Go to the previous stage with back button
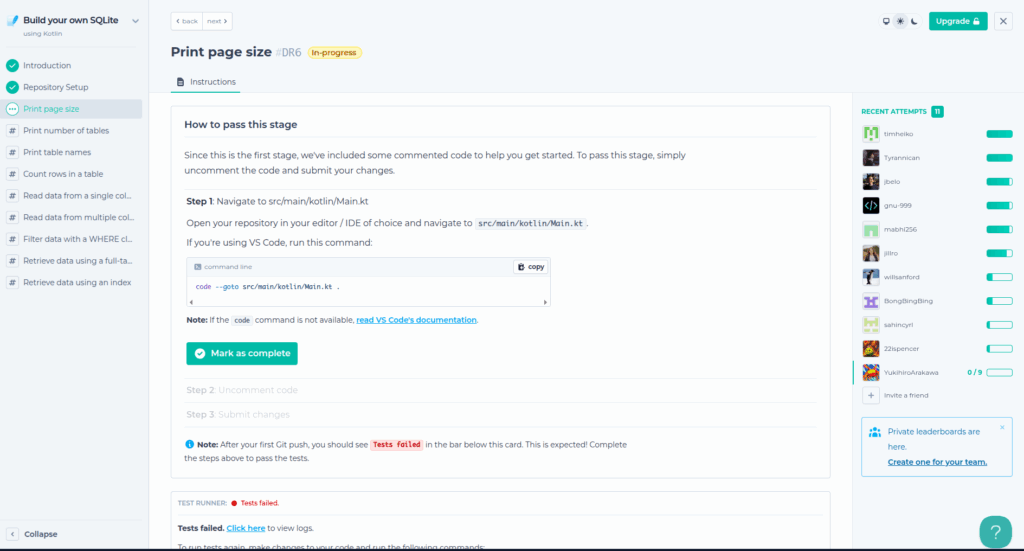Screen dimensions: 1024x551 (187, 21)
